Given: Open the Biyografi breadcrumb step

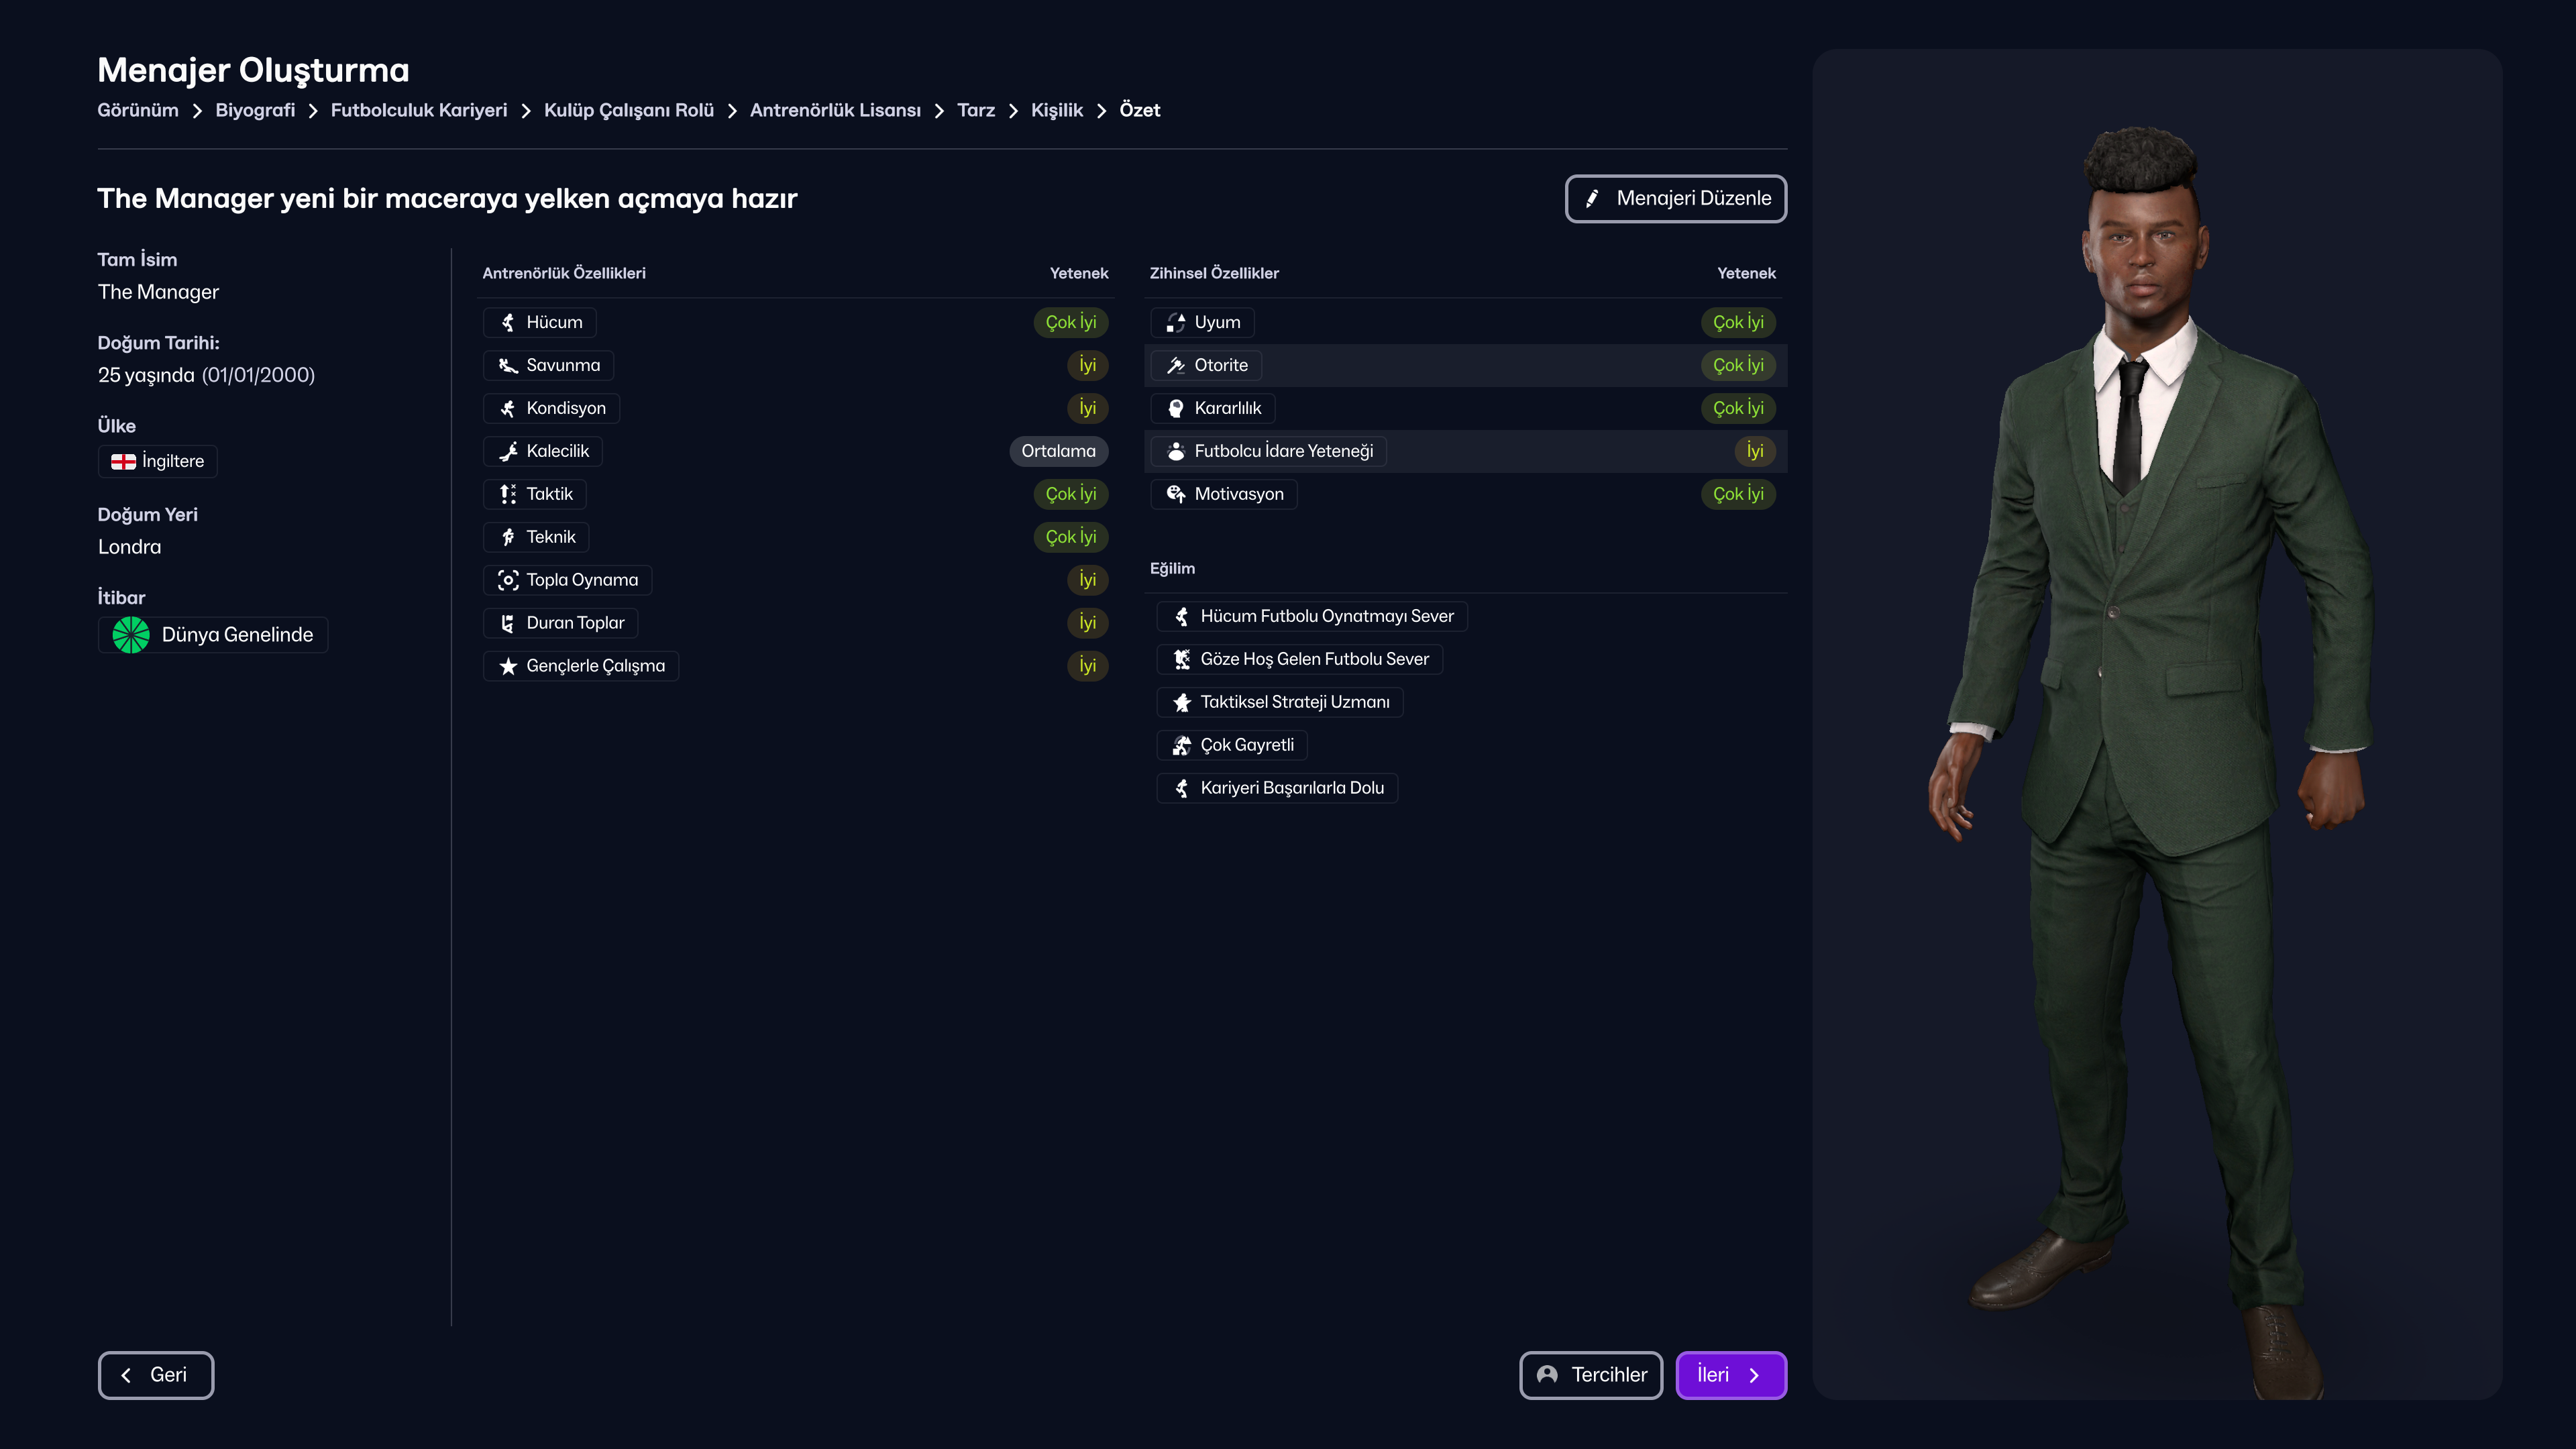Looking at the screenshot, I should (255, 110).
